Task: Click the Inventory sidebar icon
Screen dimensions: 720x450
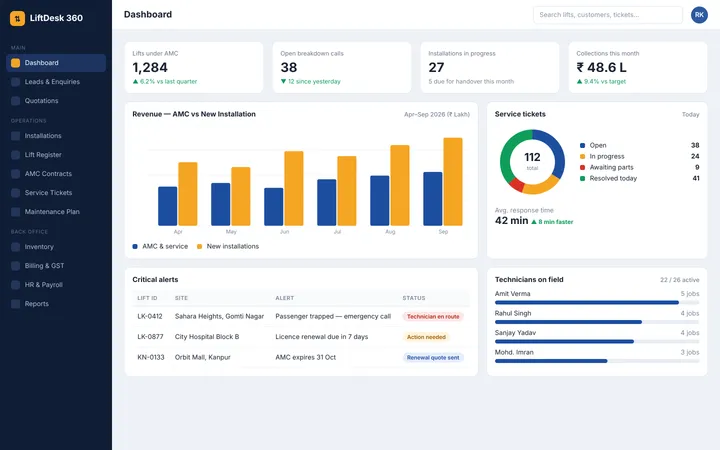Action: [x=15, y=247]
